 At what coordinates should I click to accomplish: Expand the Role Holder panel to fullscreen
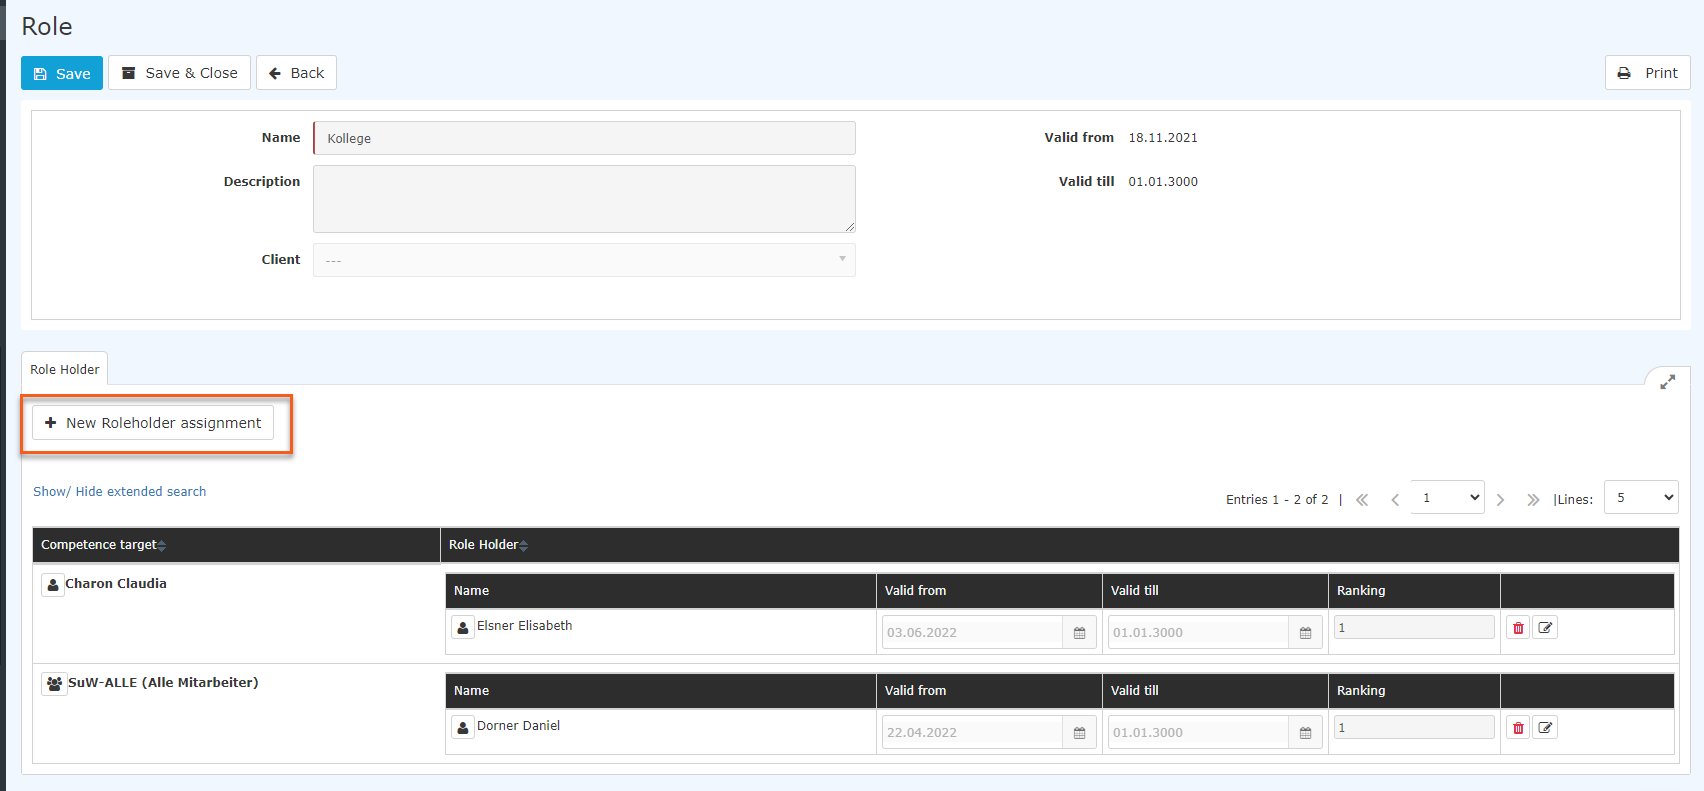[1667, 382]
